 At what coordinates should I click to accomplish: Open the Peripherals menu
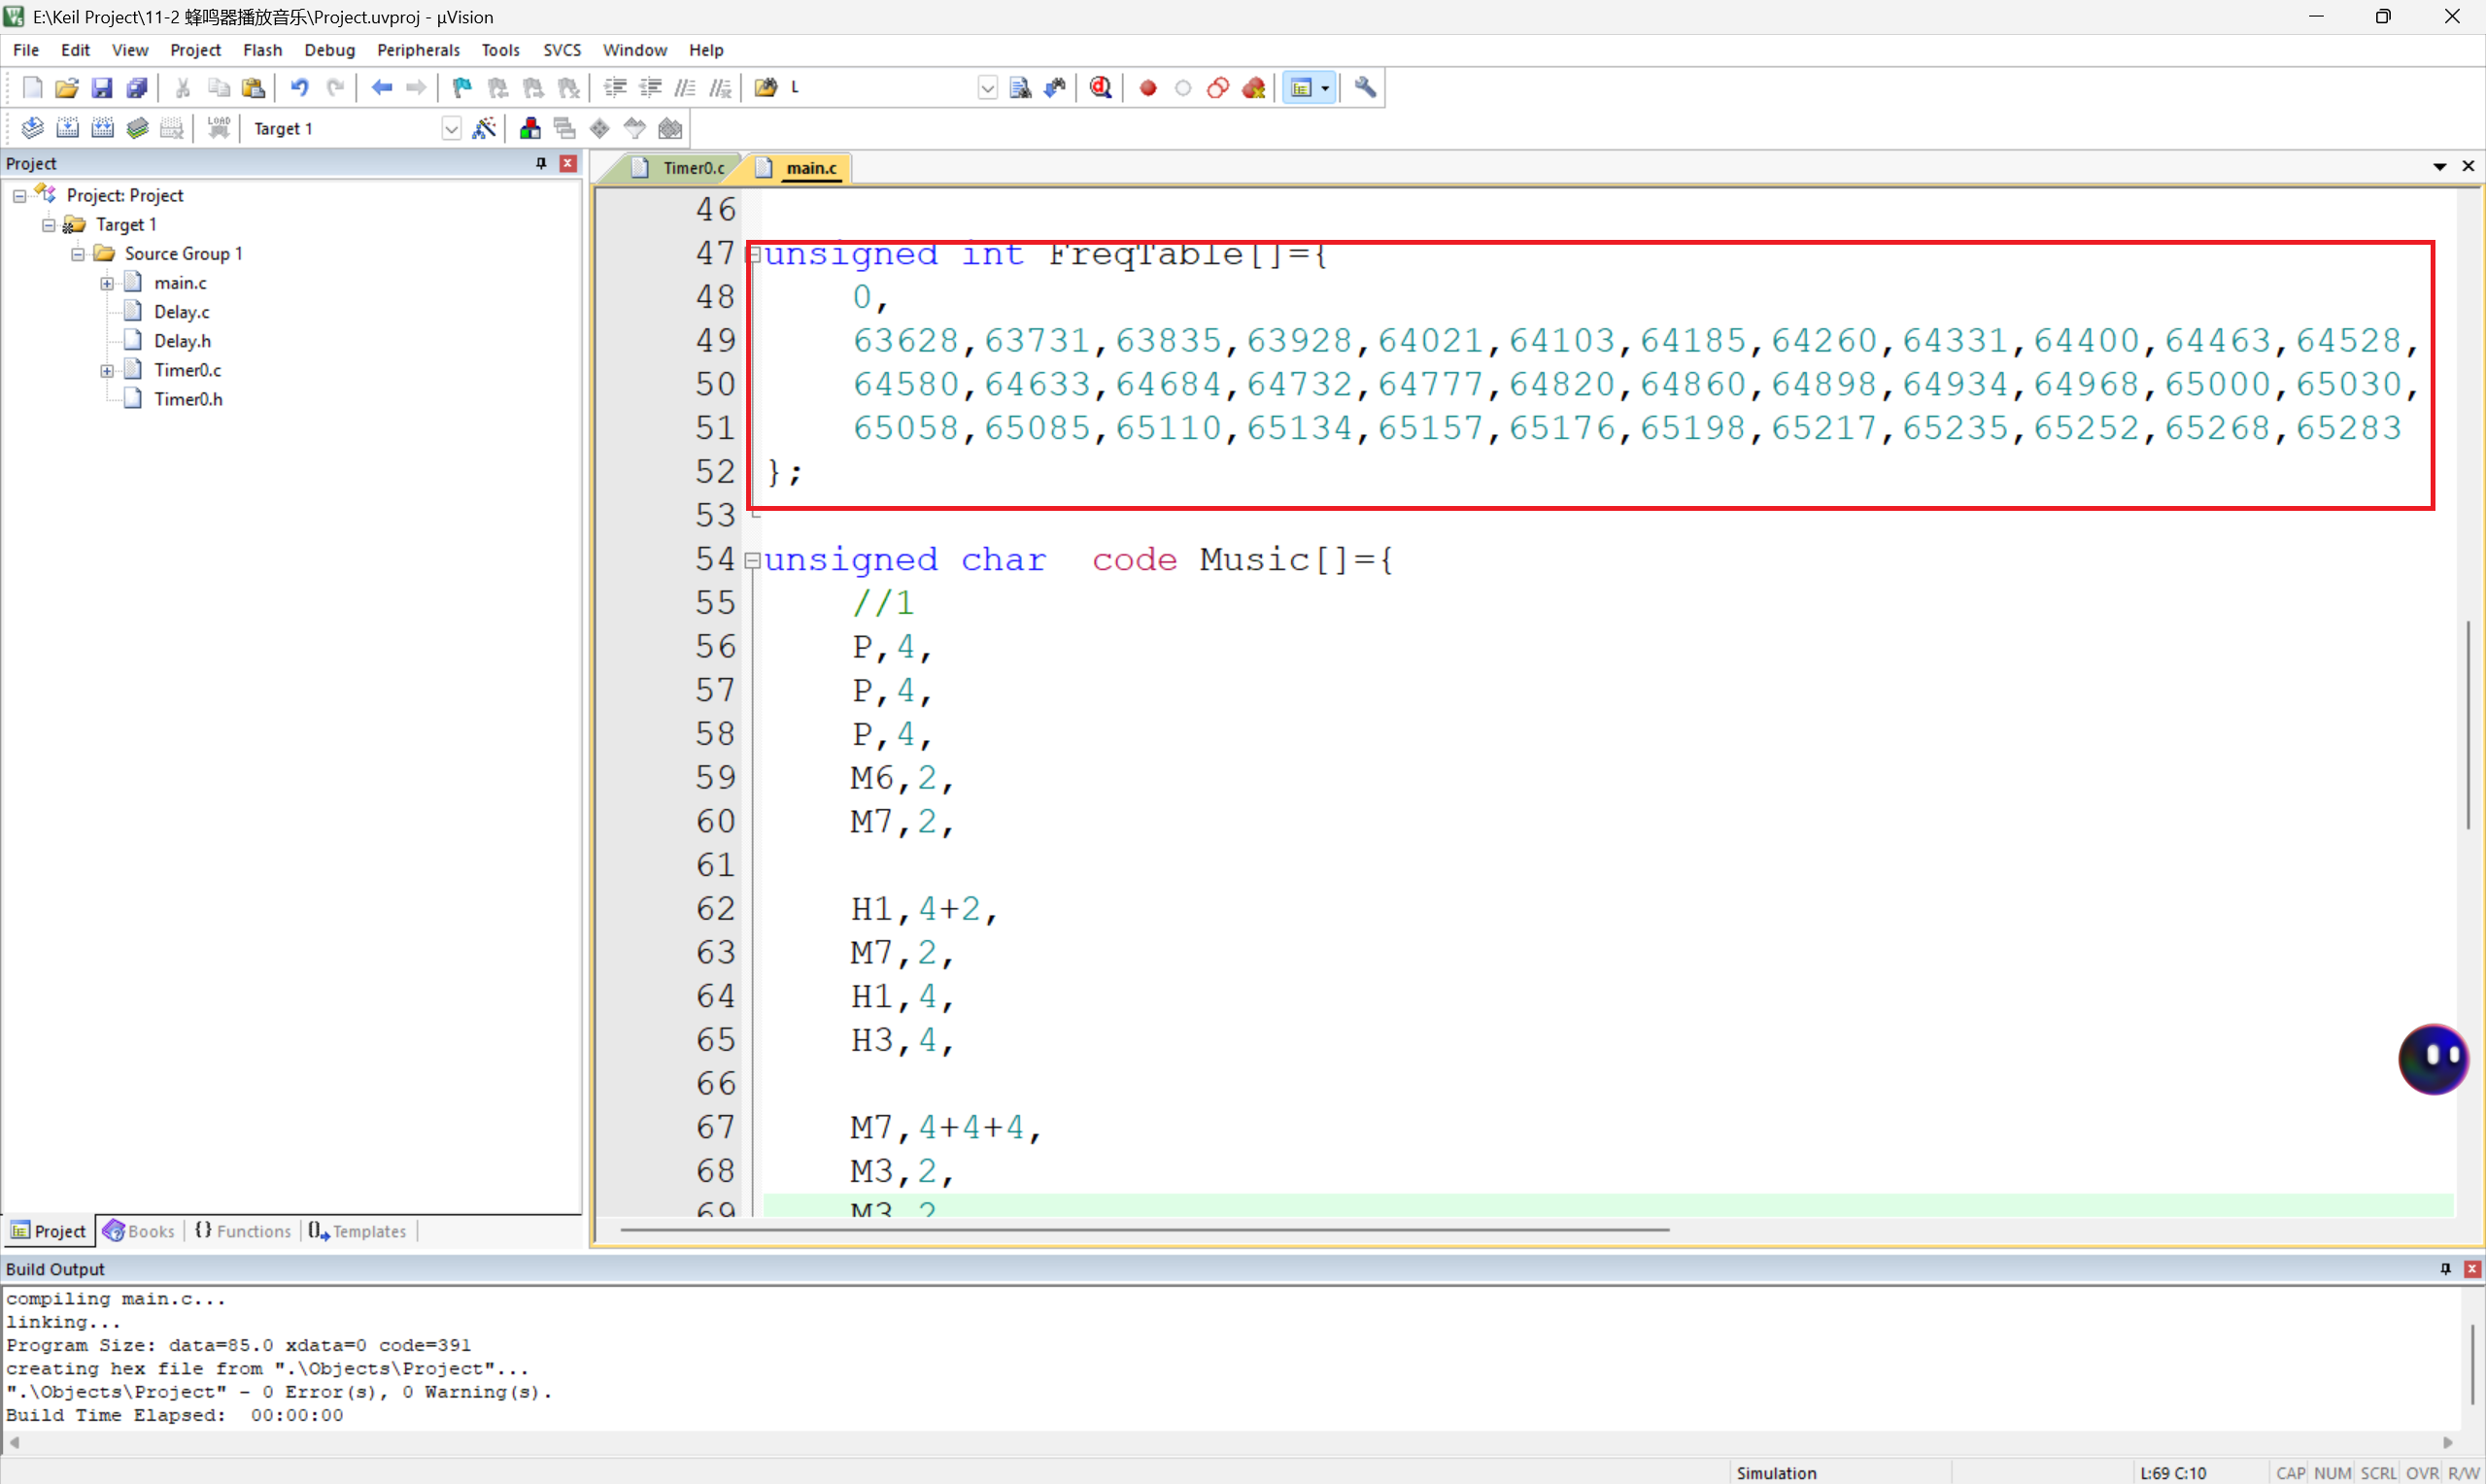pos(418,50)
